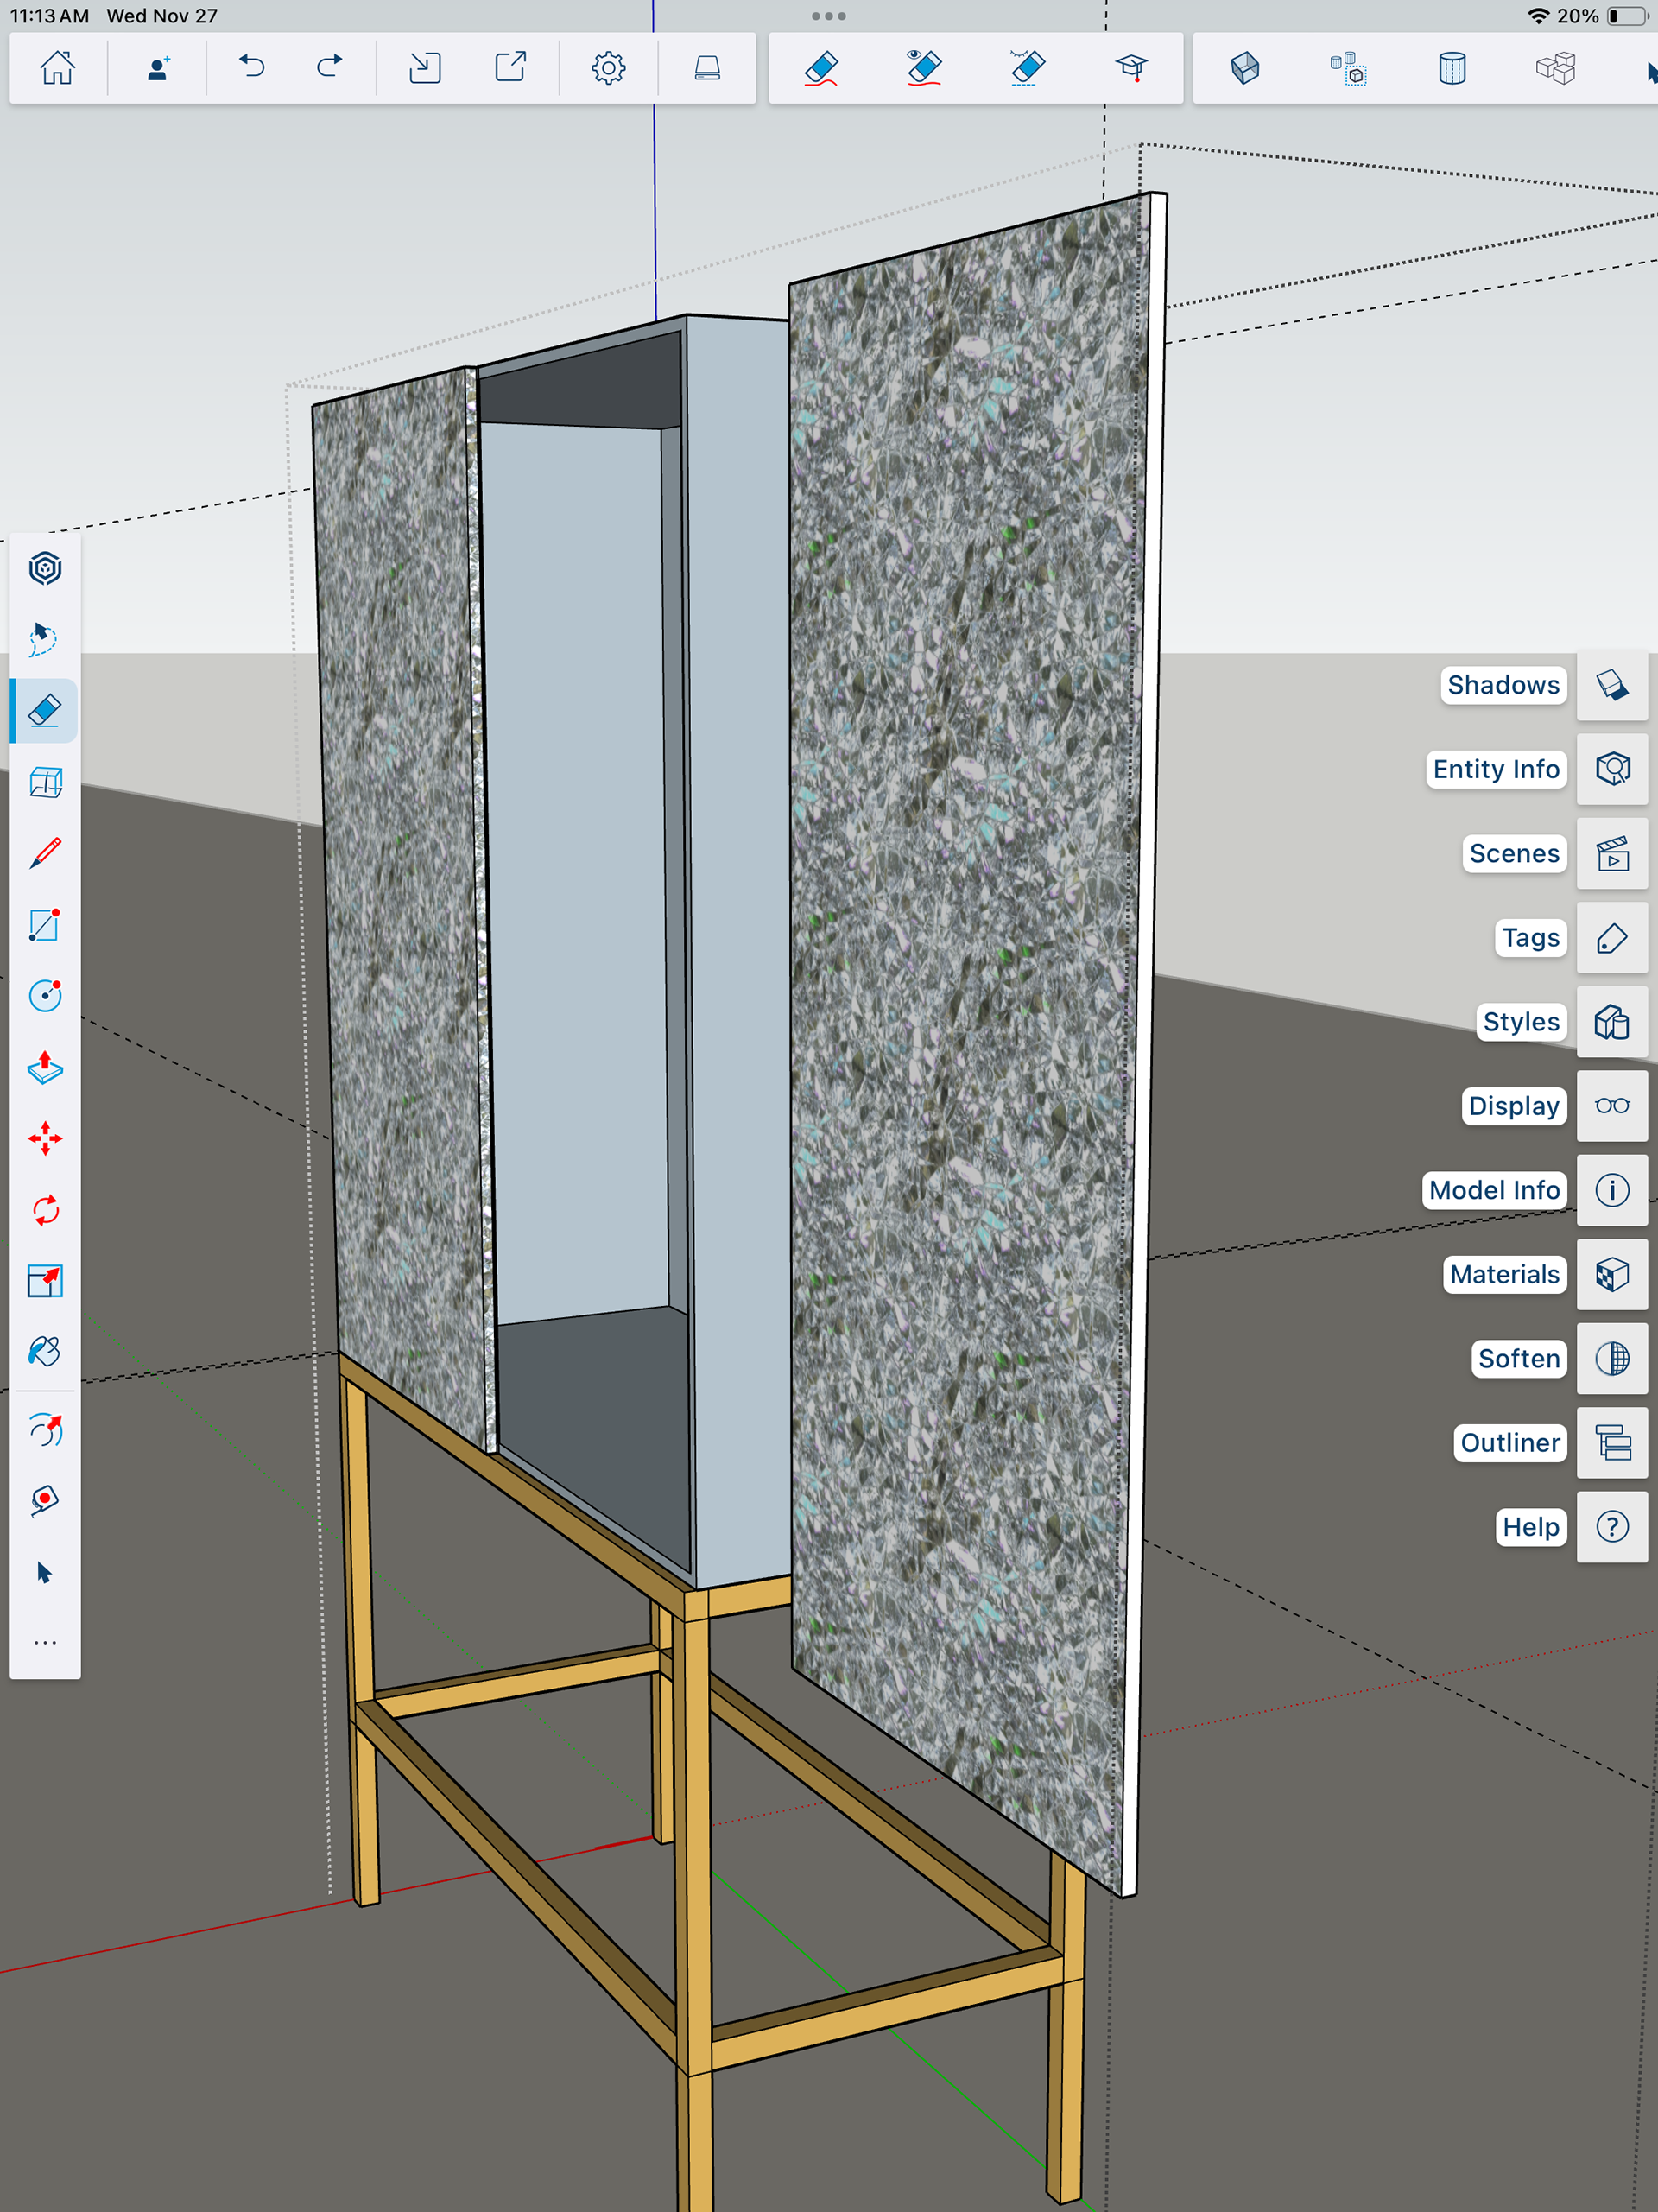Open the Materials panel
The width and height of the screenshot is (1658, 2212).
click(x=1611, y=1275)
